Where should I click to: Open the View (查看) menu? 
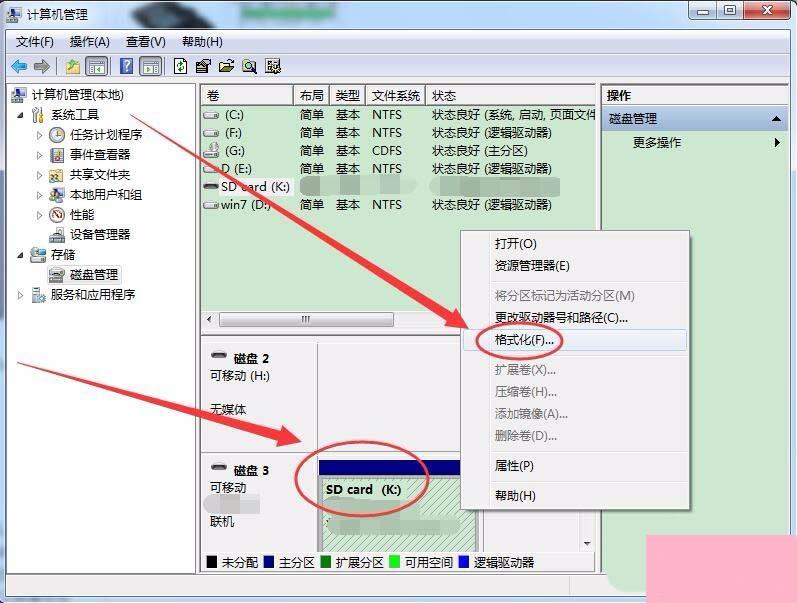point(145,42)
